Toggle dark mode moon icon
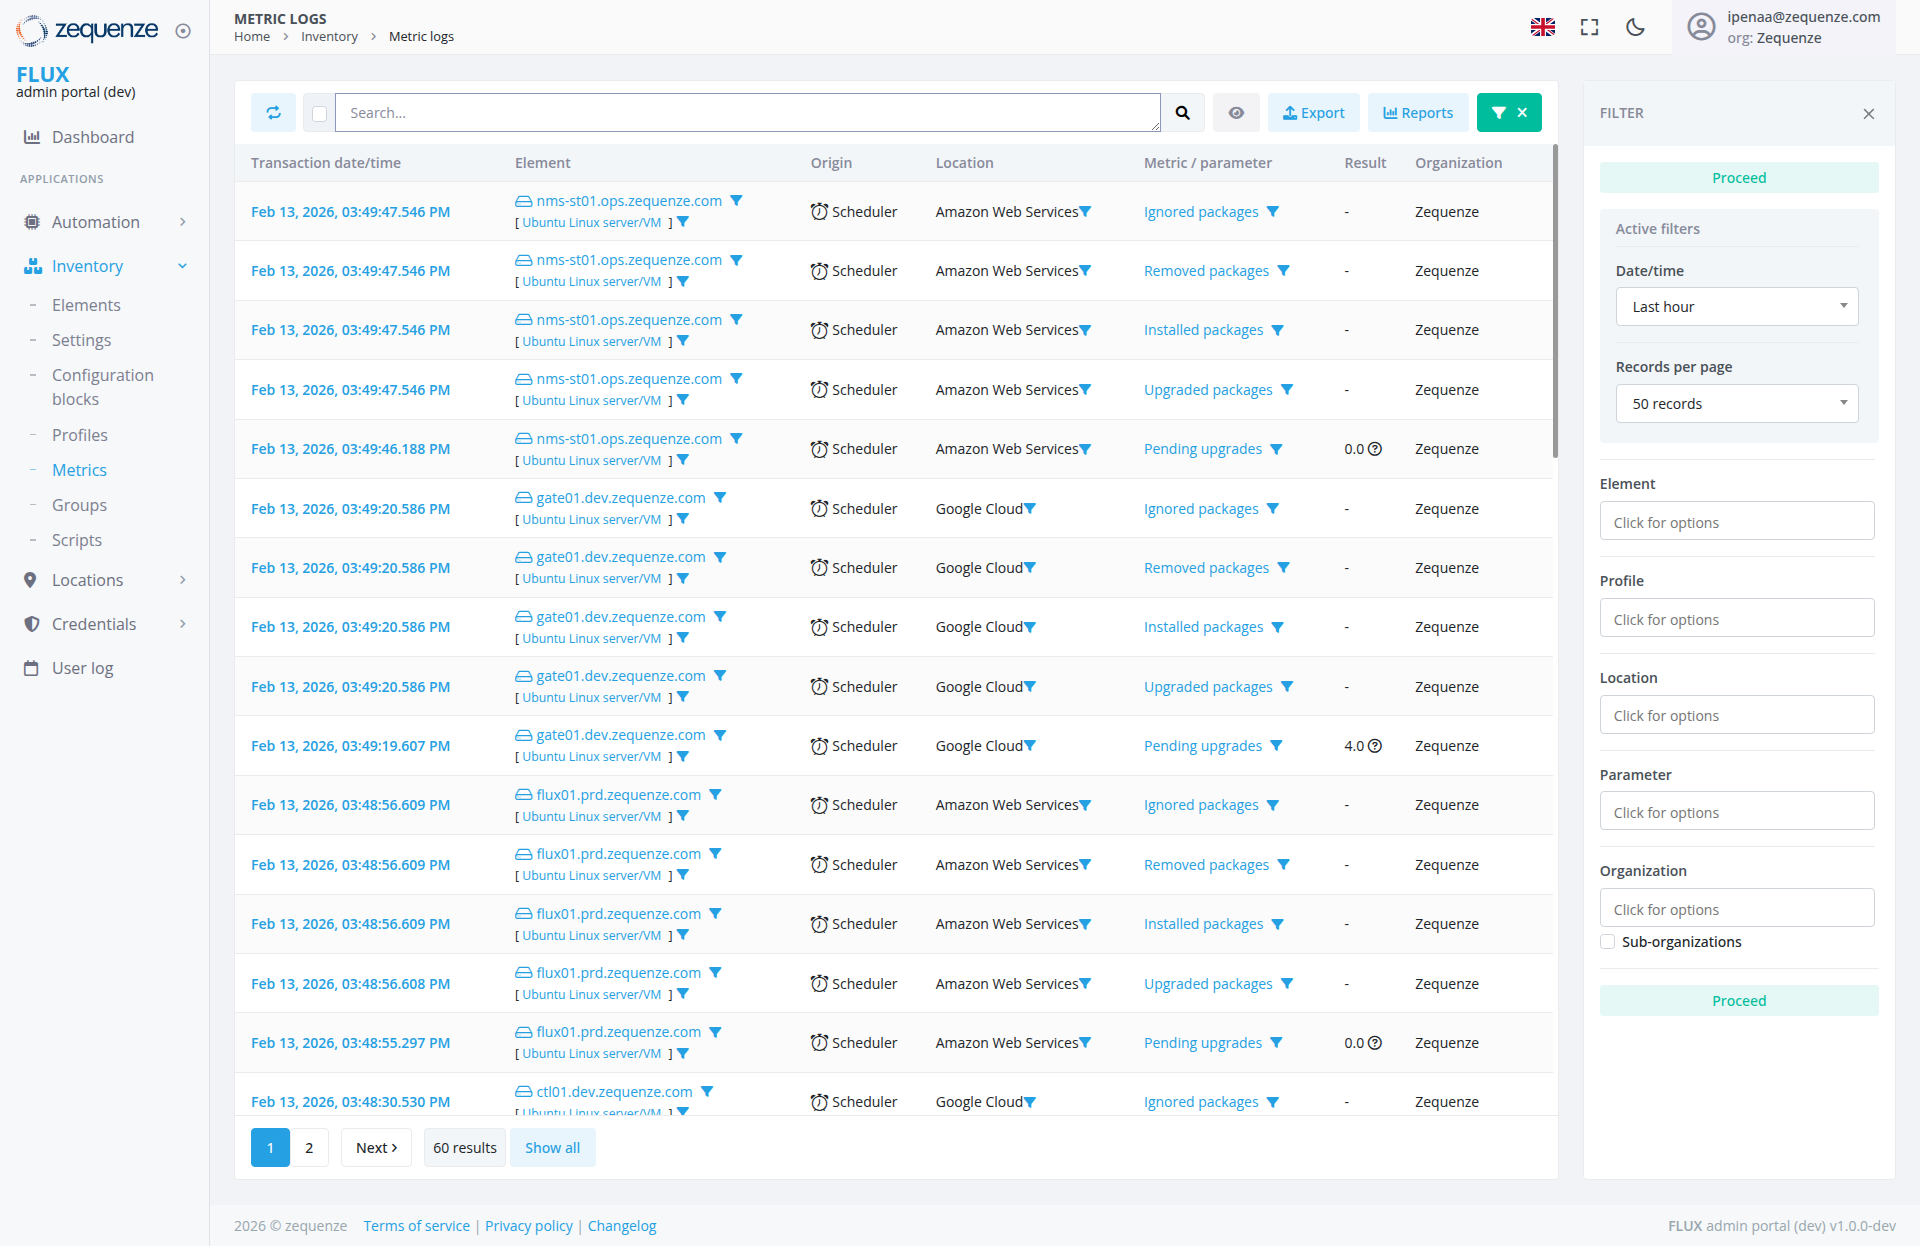The height and width of the screenshot is (1246, 1920). 1636,27
